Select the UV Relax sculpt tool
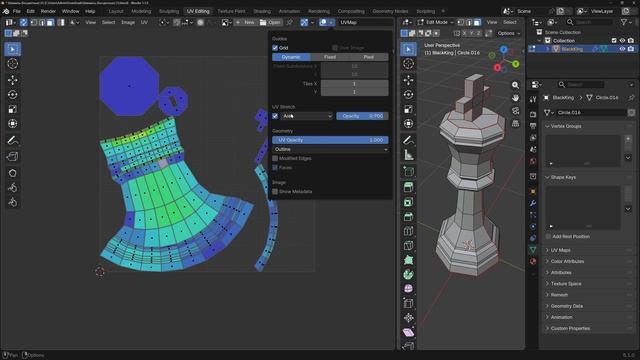The image size is (640, 360). pyautogui.click(x=13, y=188)
